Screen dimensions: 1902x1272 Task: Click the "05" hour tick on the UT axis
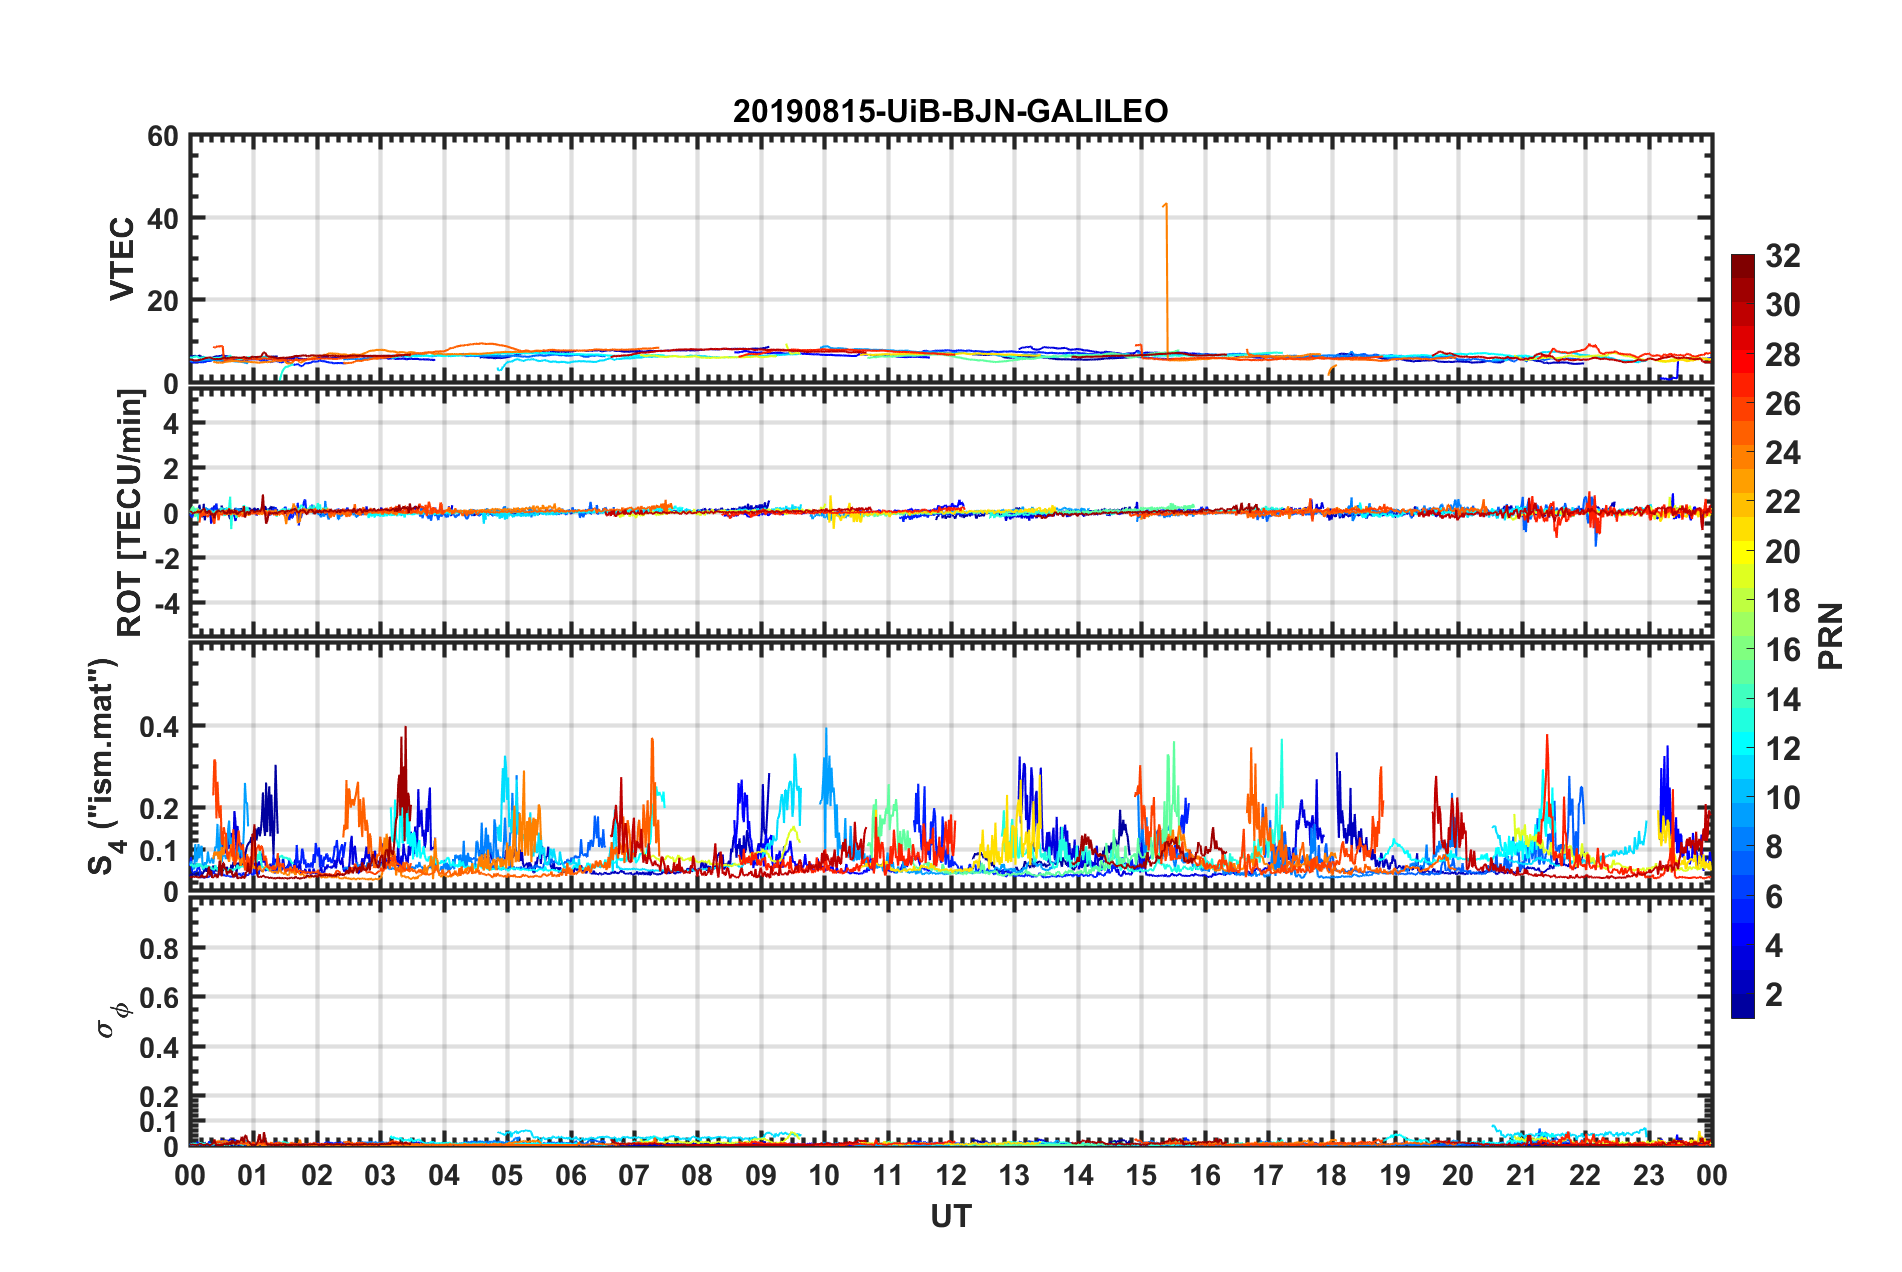tap(507, 1176)
